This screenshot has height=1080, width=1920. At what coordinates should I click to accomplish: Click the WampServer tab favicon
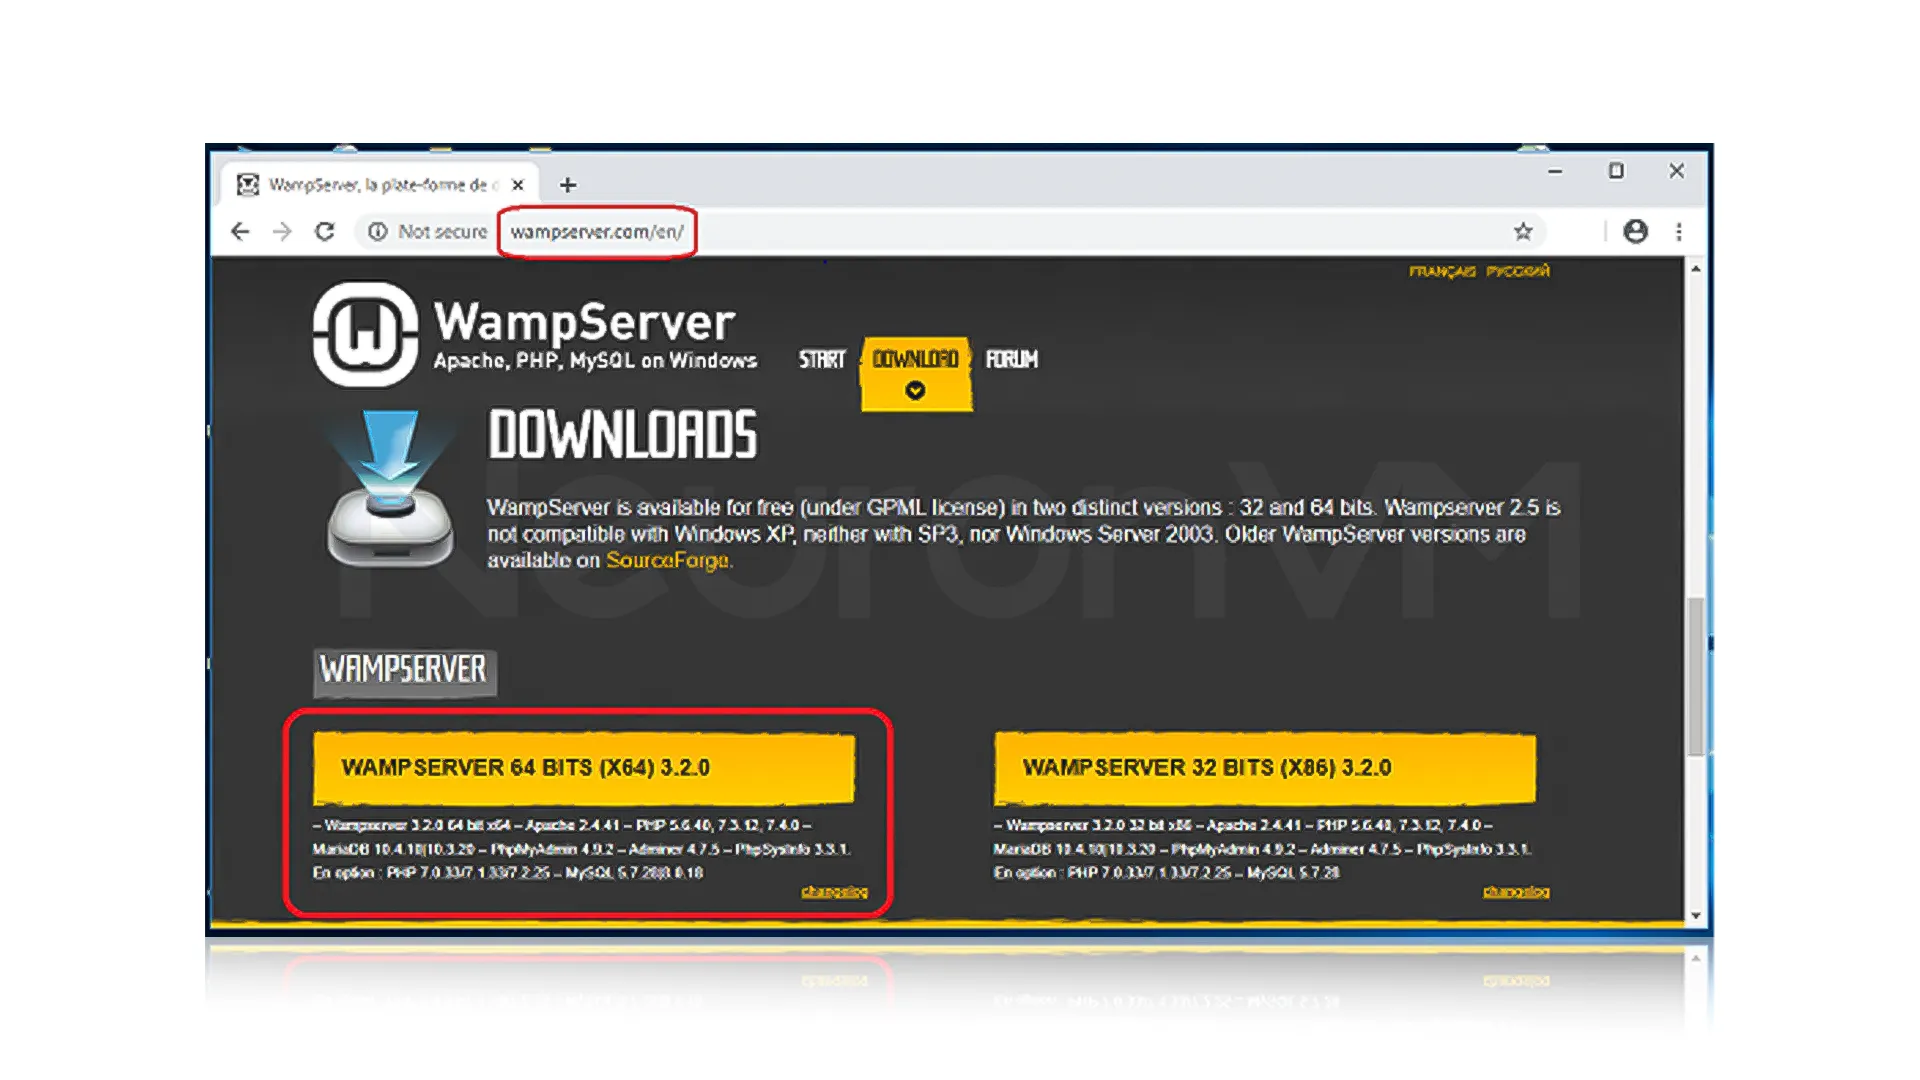[x=248, y=185]
